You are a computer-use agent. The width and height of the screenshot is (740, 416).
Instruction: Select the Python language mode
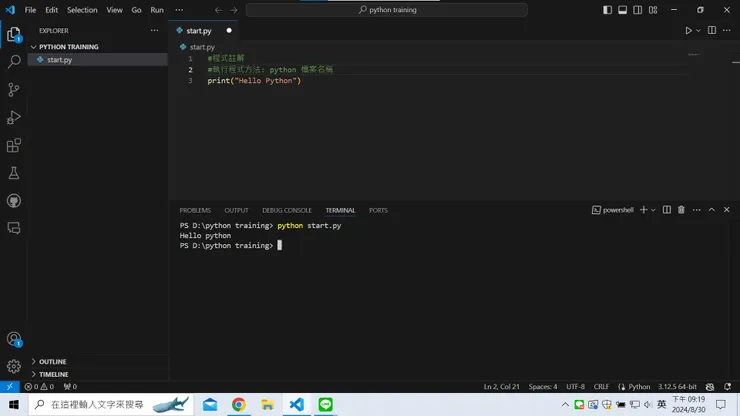(x=639, y=387)
